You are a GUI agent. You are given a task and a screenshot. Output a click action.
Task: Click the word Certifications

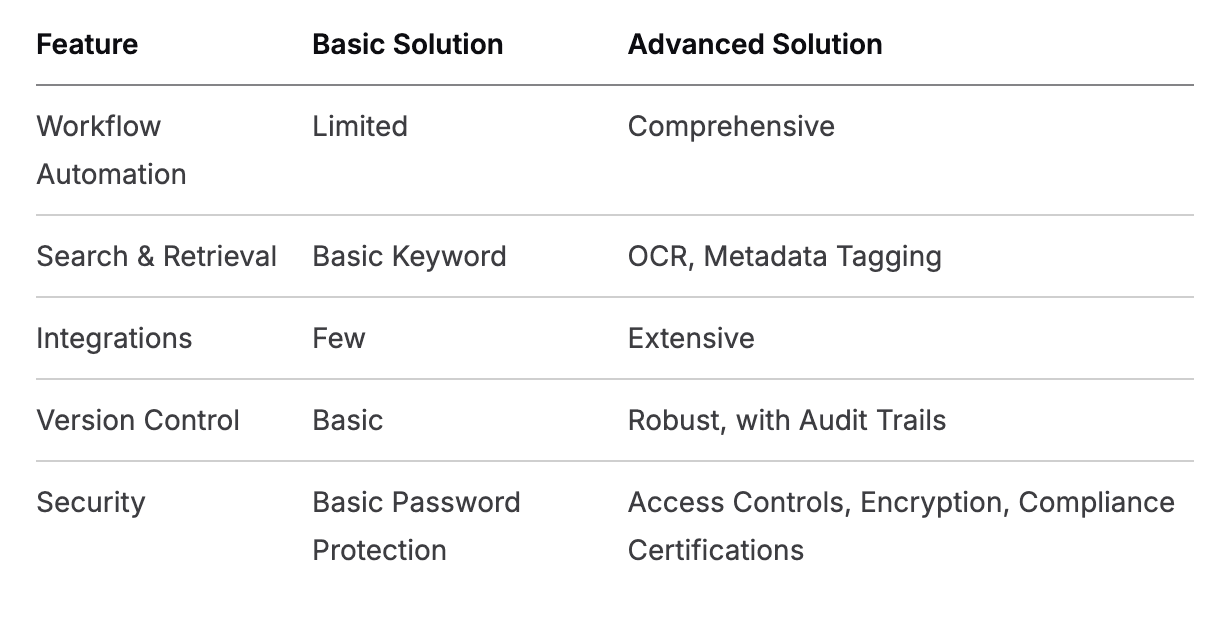click(715, 550)
